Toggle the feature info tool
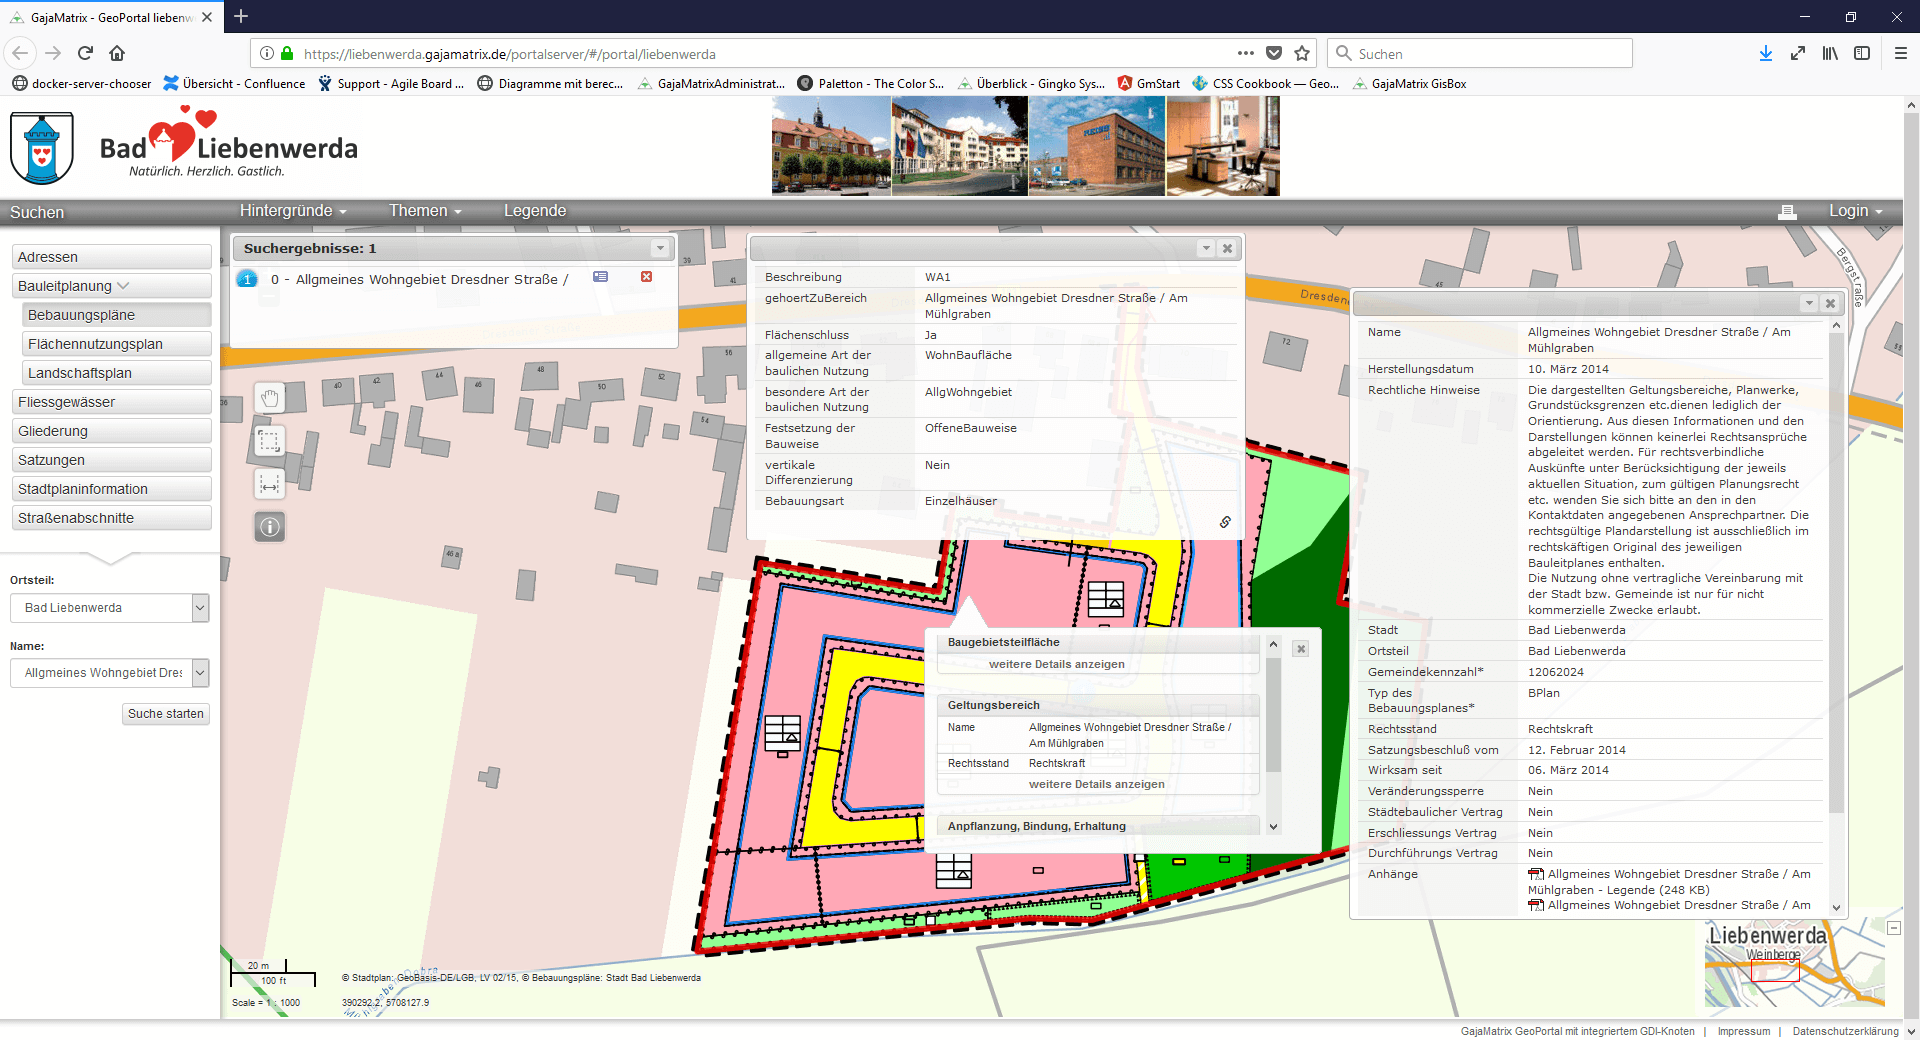Image resolution: width=1920 pixels, height=1040 pixels. (x=269, y=527)
